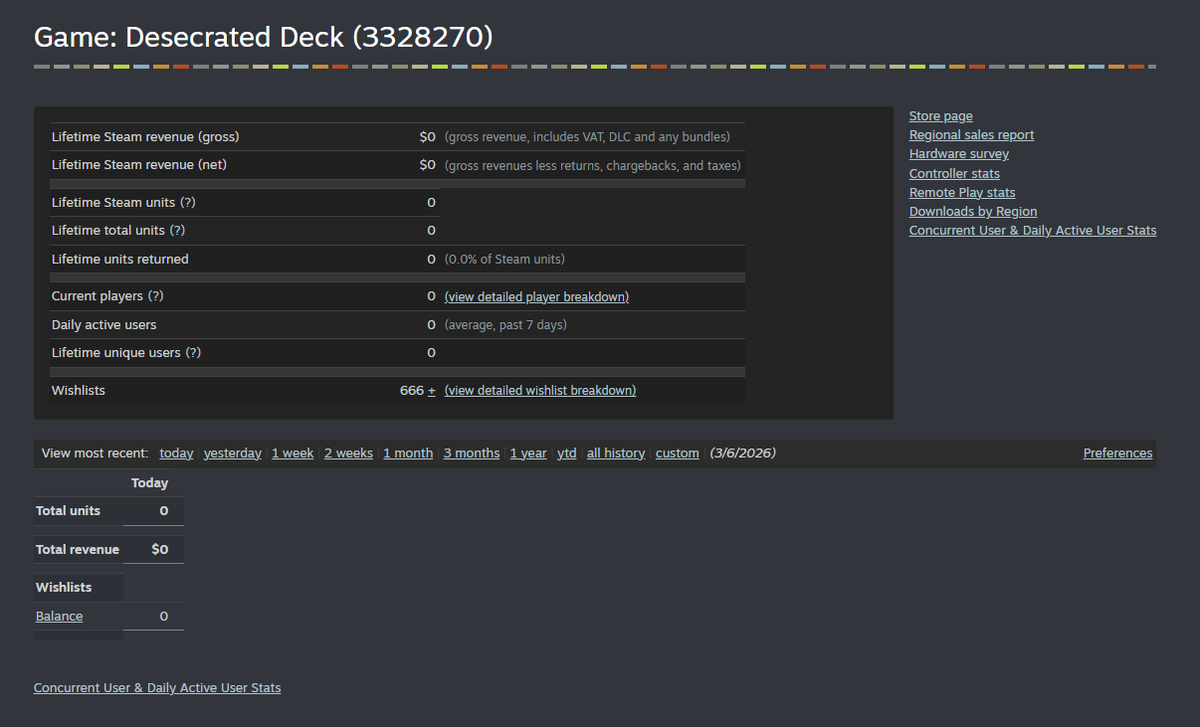The height and width of the screenshot is (727, 1200).
Task: Choose a custom date range
Action: 677,453
